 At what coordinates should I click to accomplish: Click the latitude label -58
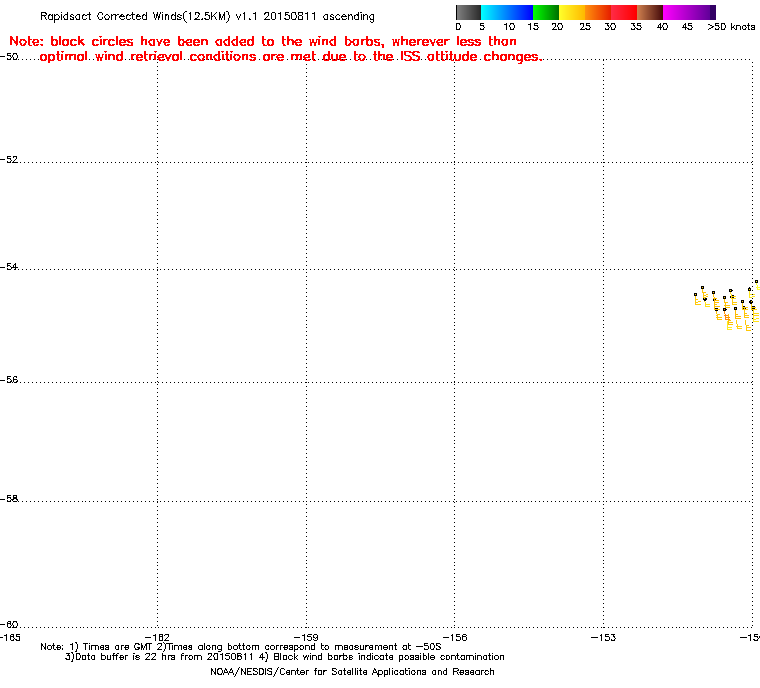(x=10, y=498)
